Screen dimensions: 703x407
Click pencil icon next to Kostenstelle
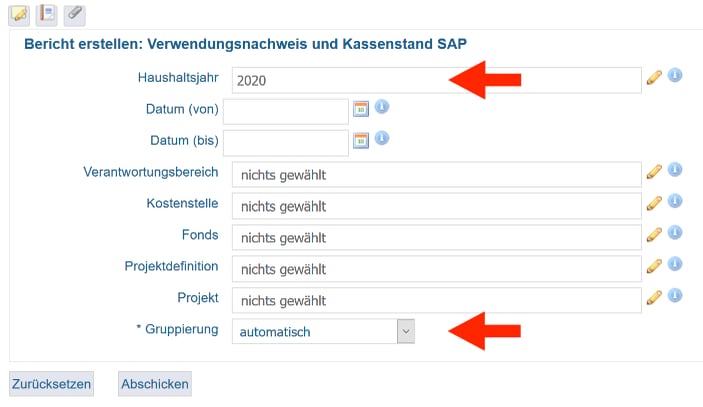click(x=654, y=203)
